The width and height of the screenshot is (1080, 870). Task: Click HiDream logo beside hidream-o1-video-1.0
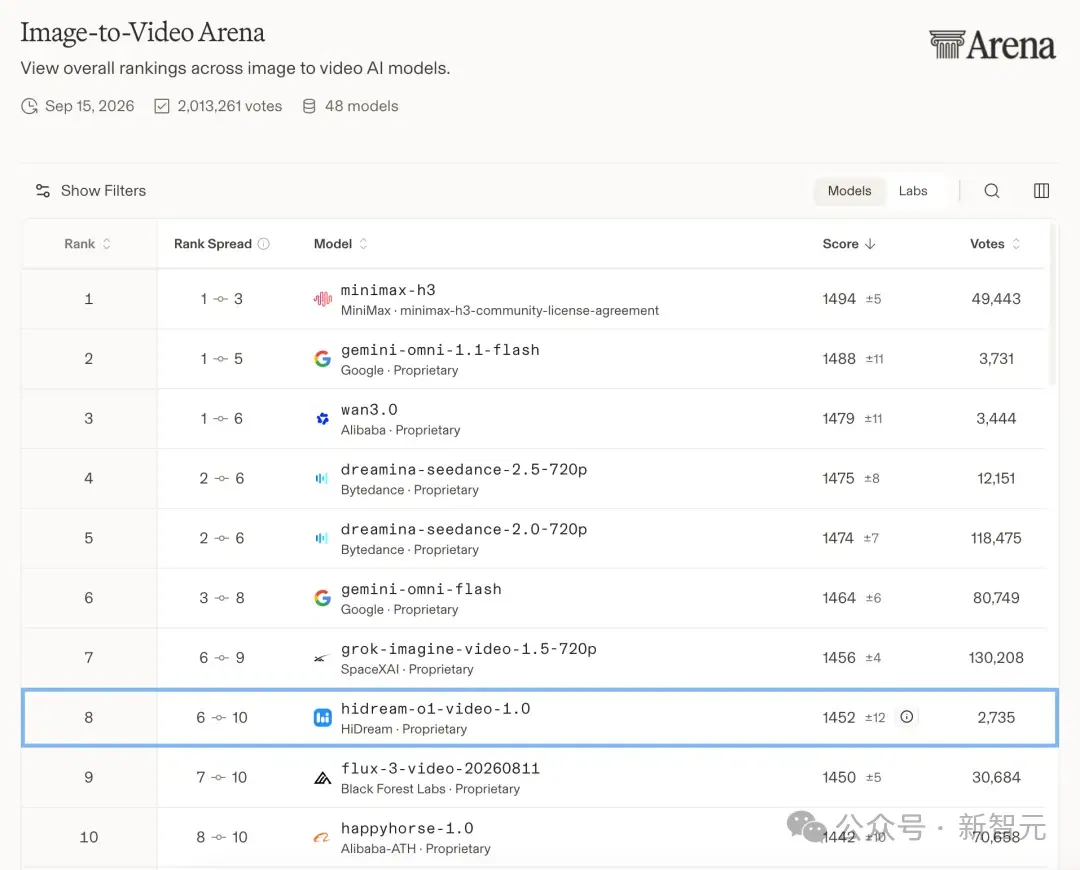pos(322,718)
